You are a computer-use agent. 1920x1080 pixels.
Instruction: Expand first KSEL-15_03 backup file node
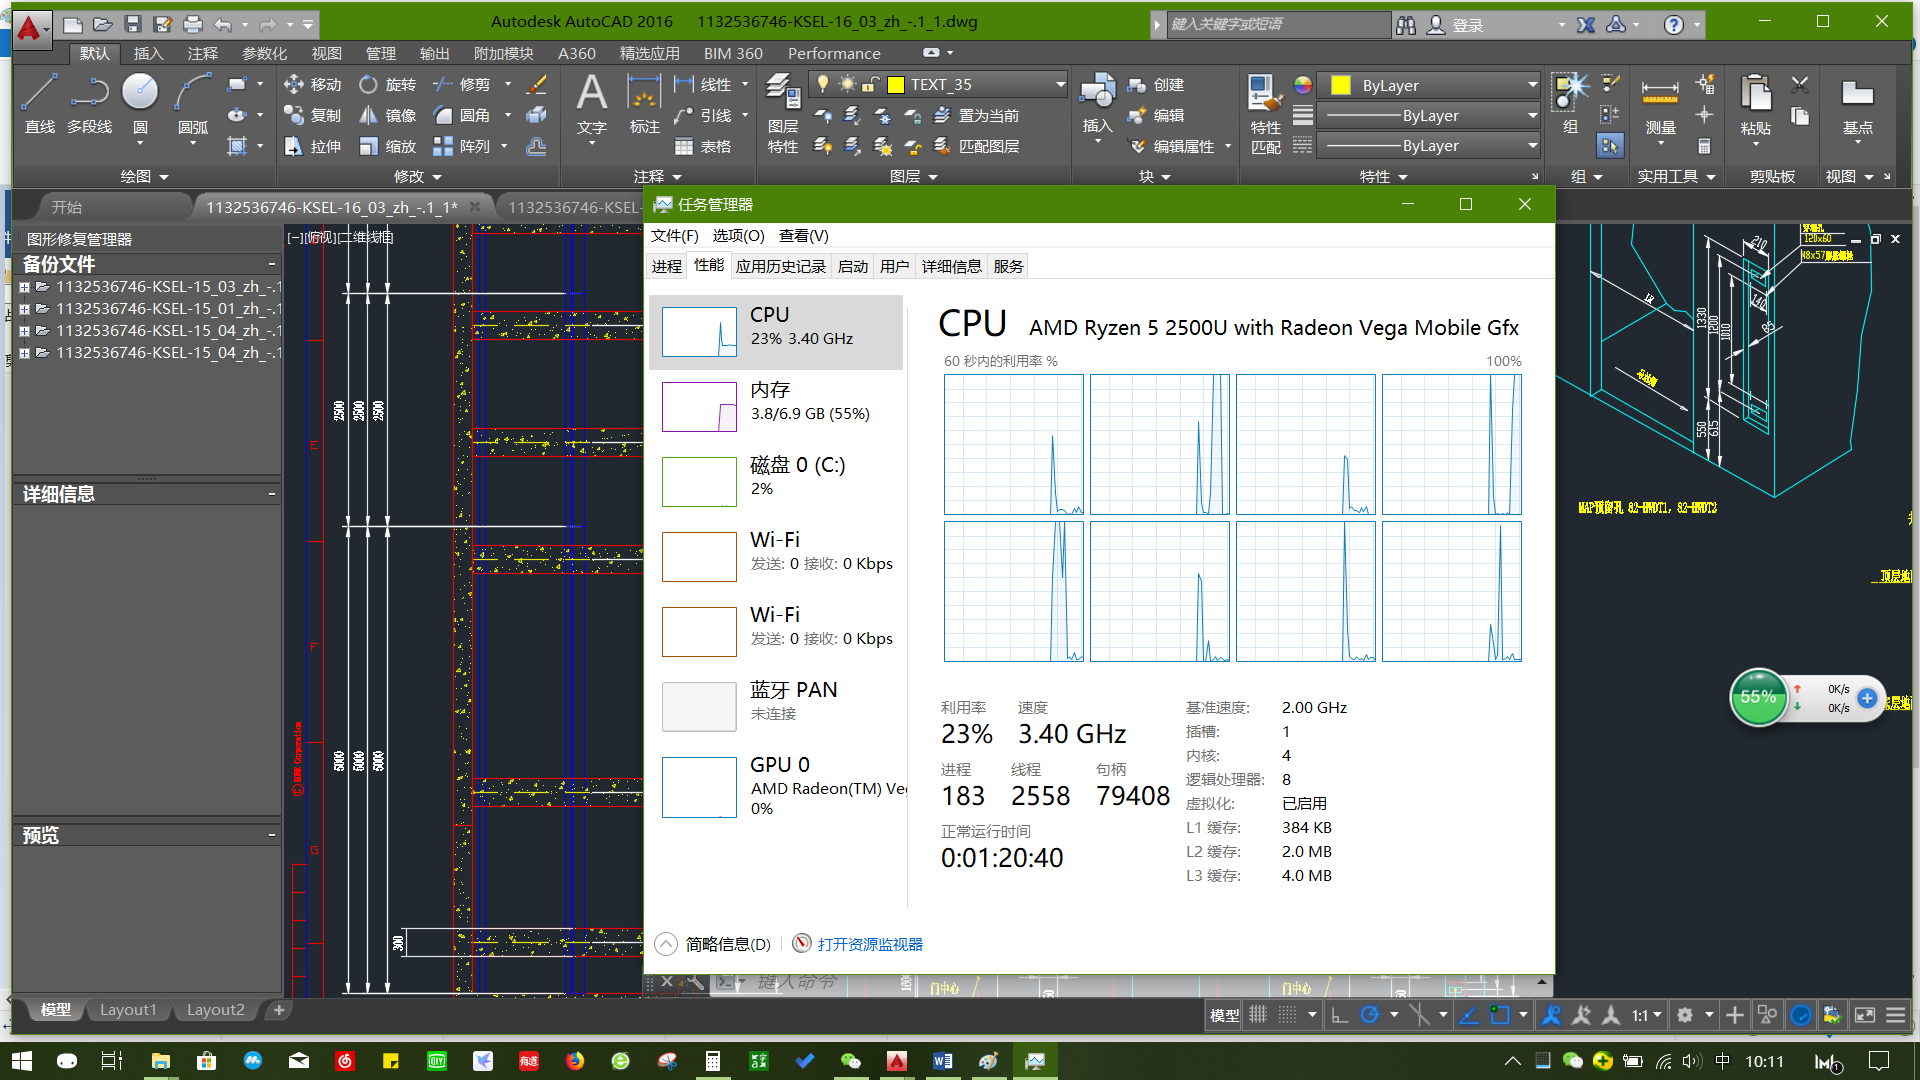point(25,287)
